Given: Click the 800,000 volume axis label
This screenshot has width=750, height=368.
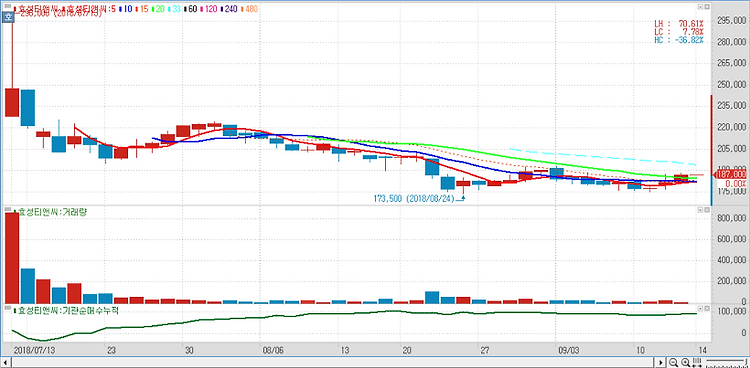Looking at the screenshot, I should [733, 218].
